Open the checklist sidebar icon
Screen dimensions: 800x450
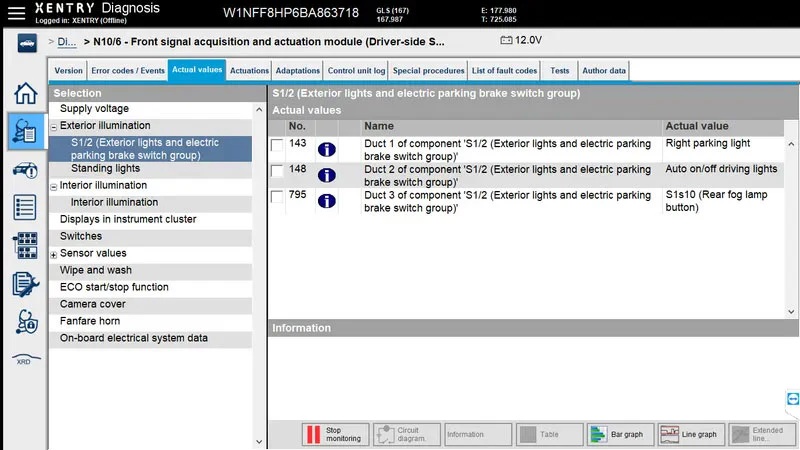[25, 208]
